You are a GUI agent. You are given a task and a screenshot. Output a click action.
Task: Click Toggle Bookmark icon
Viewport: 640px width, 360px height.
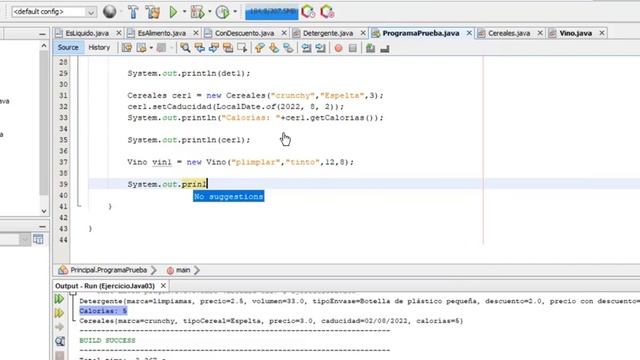pos(288,48)
